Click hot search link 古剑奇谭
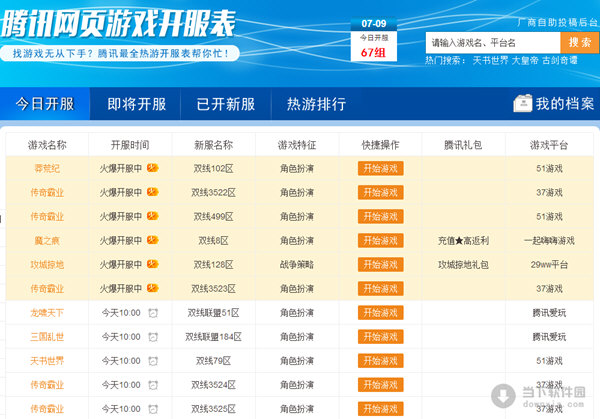The height and width of the screenshot is (419, 600). 559,60
